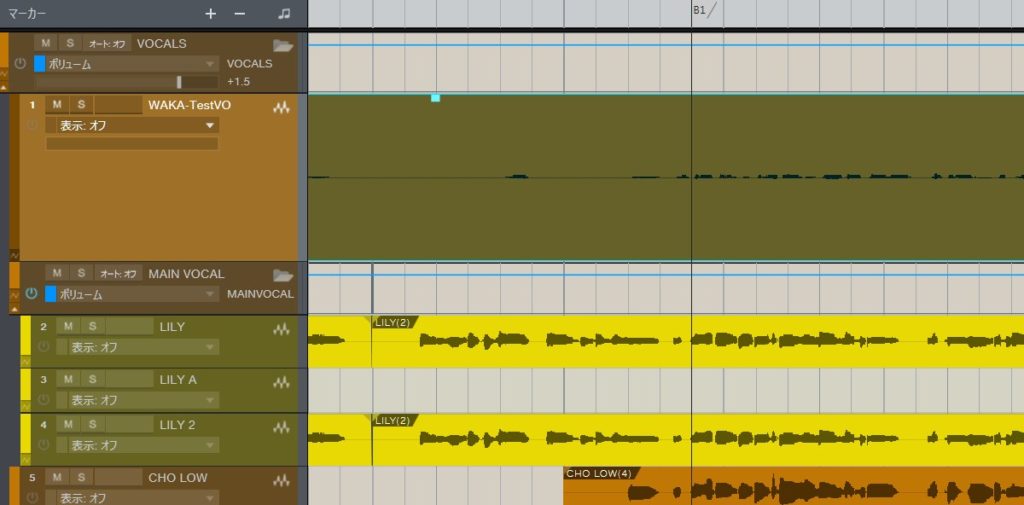Click the MAINVOCAL bus output label
The height and width of the screenshot is (505, 1024).
260,294
